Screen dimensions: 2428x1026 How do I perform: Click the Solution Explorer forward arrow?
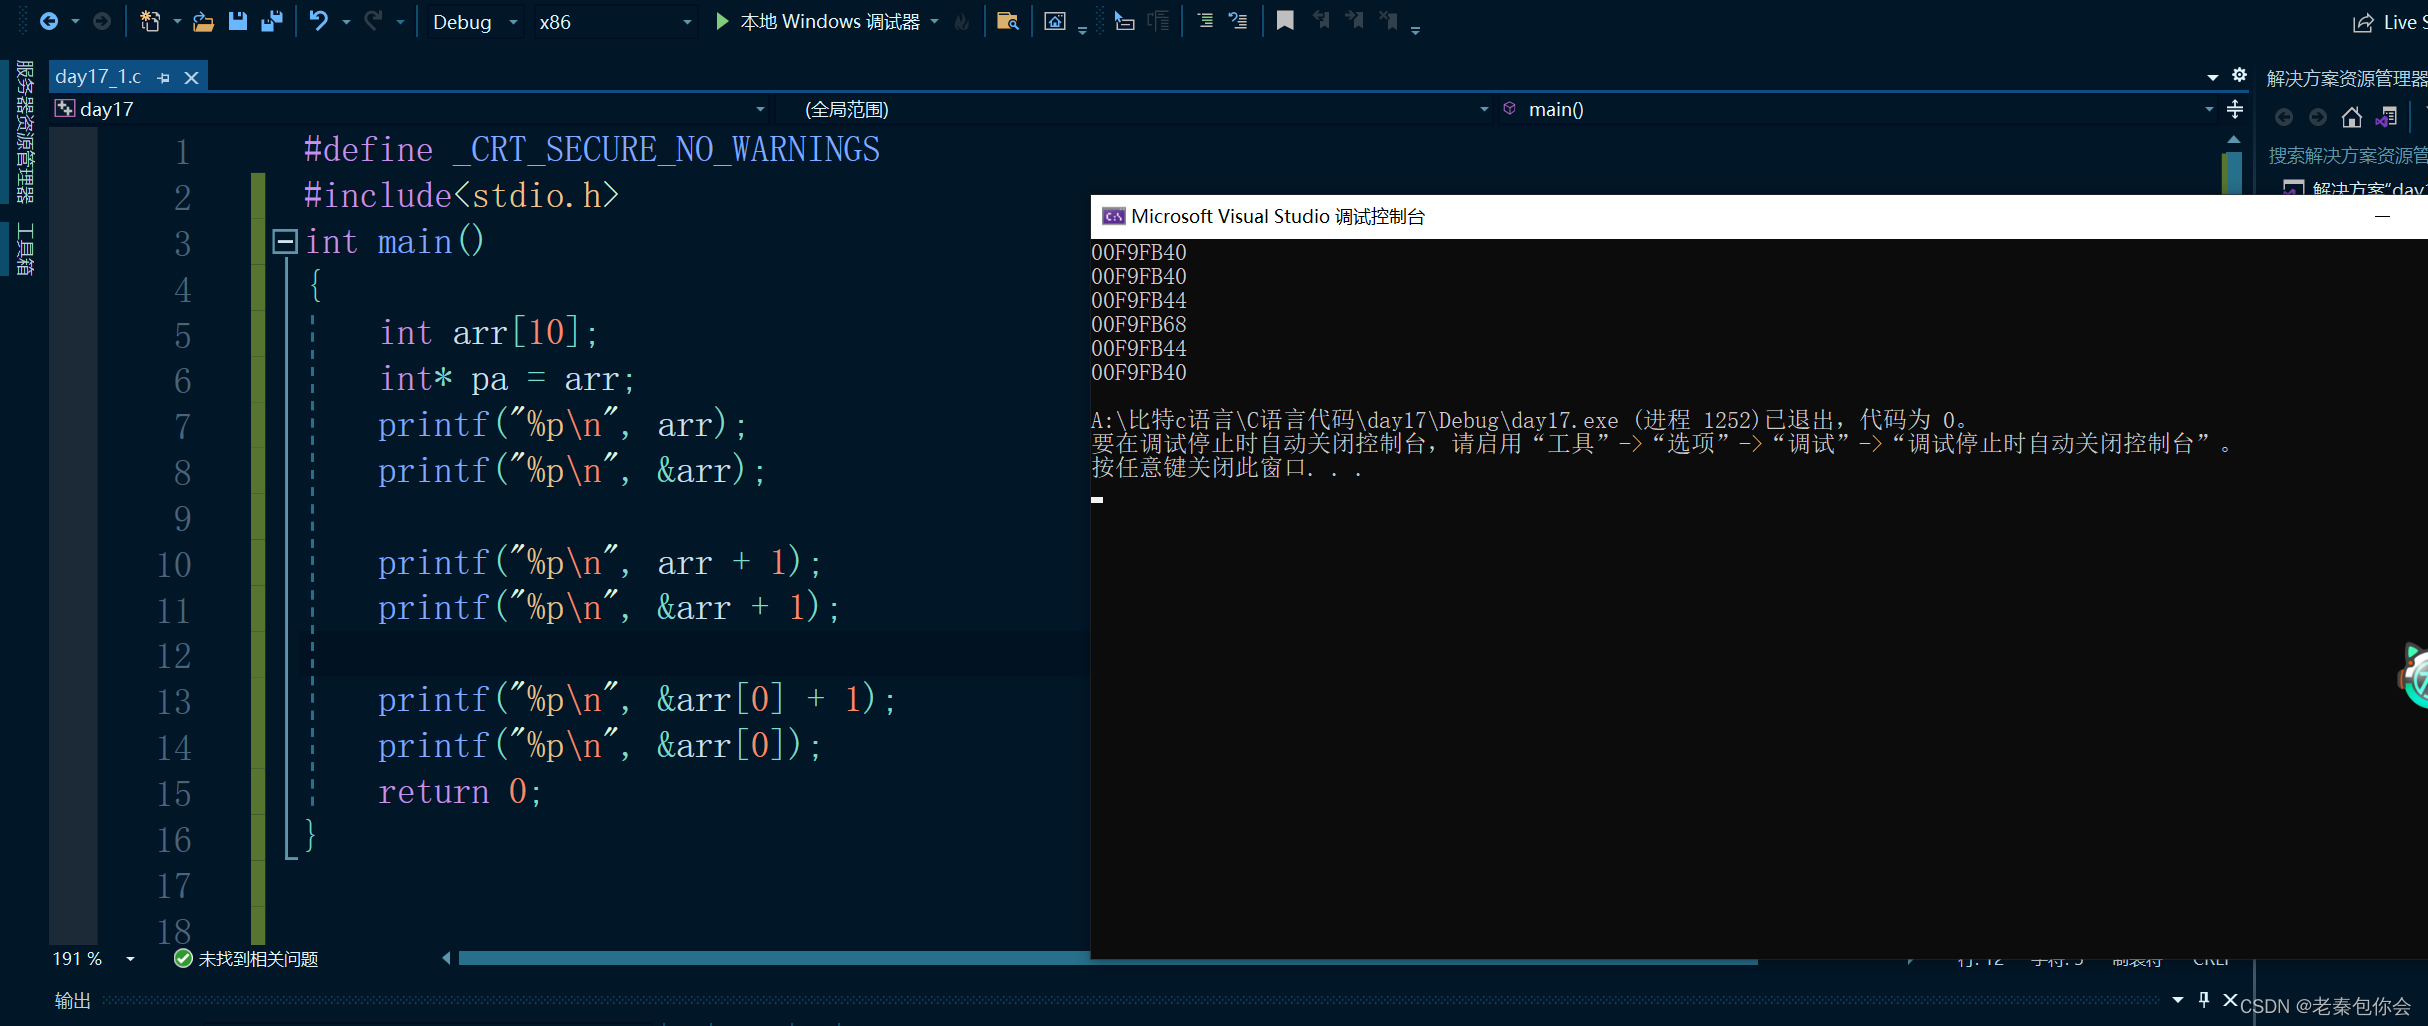2318,117
